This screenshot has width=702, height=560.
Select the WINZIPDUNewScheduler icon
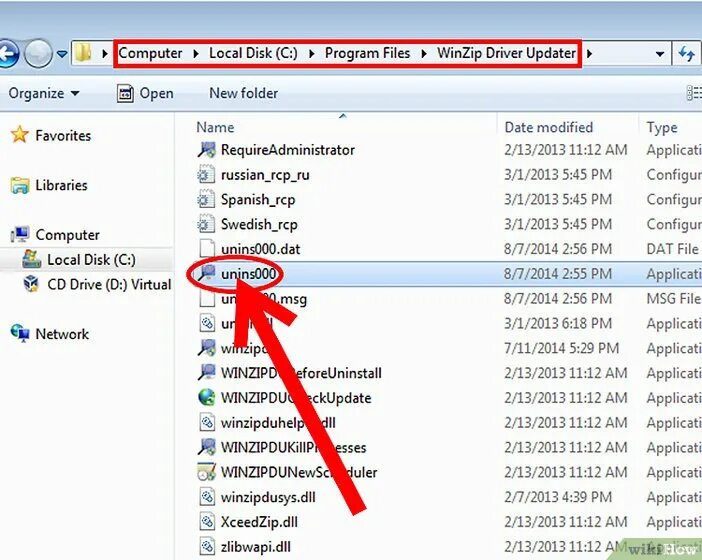tap(206, 472)
